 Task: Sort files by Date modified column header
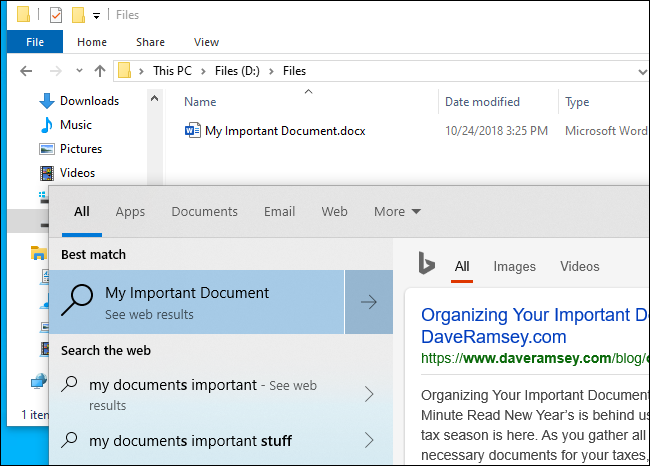(482, 102)
